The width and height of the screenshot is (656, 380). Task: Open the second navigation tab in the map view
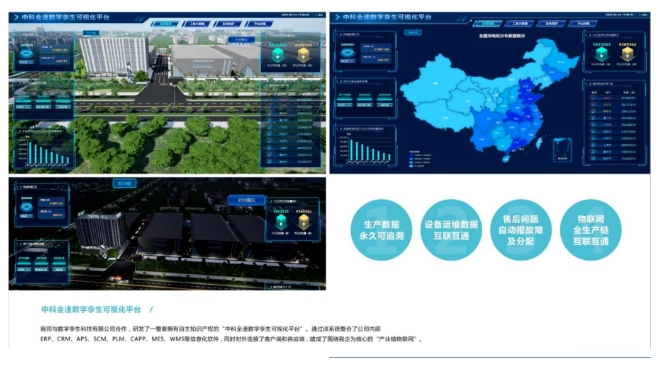[519, 24]
